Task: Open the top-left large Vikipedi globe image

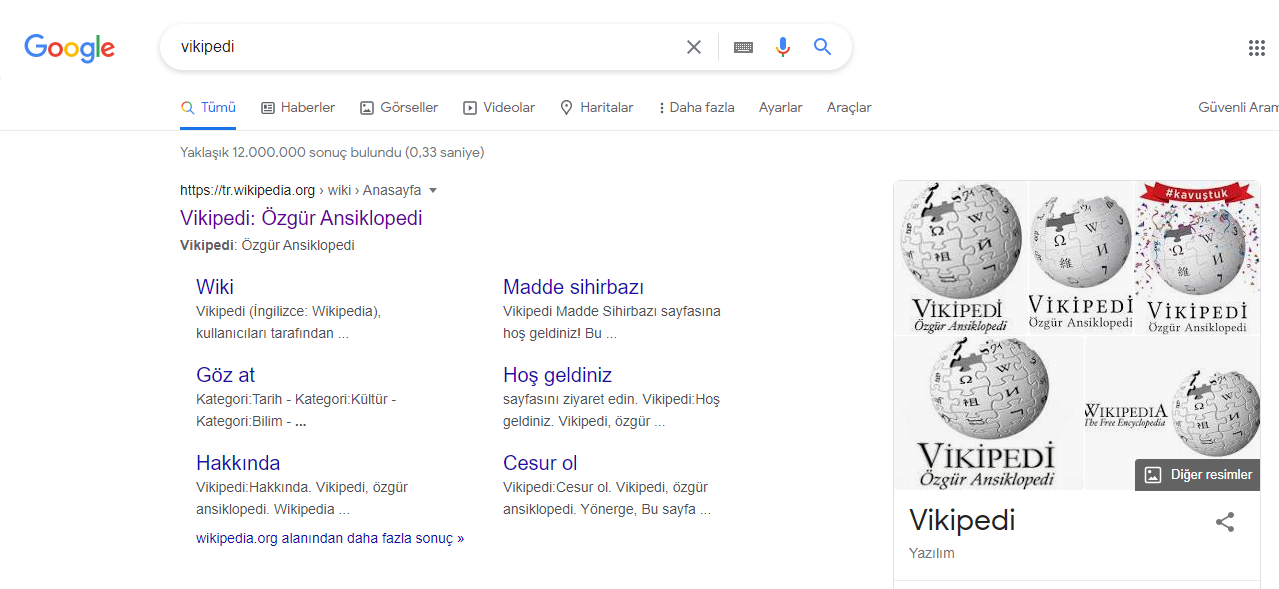Action: tap(960, 257)
